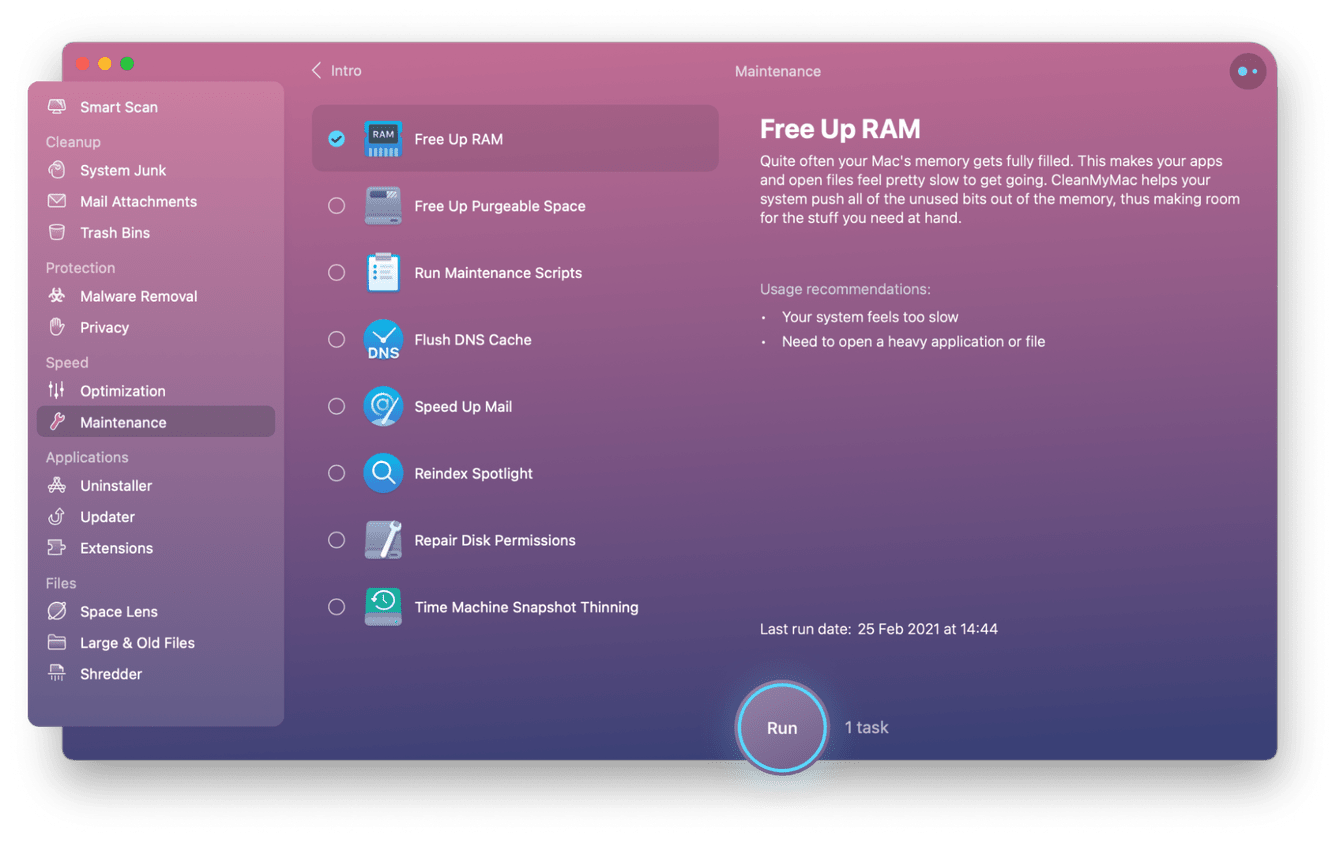Check Repair Disk Permissions checkbox

click(337, 540)
